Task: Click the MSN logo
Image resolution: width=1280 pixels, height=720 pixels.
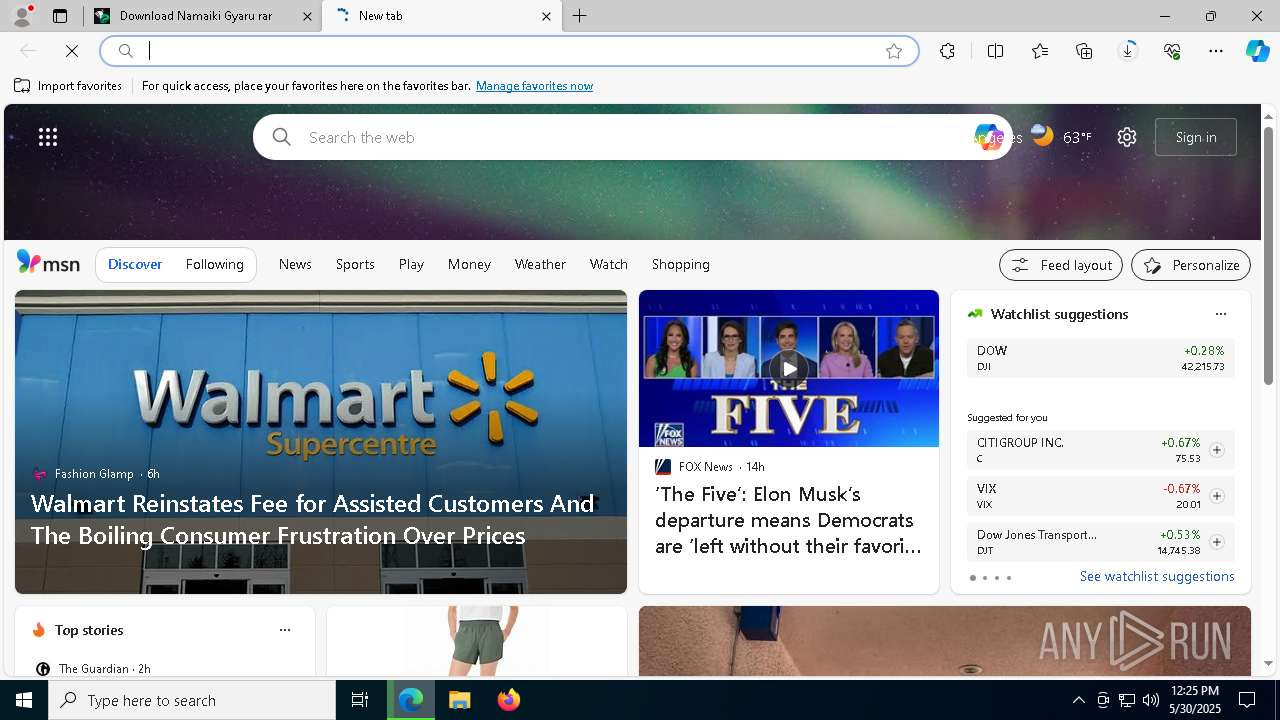Action: [48, 263]
